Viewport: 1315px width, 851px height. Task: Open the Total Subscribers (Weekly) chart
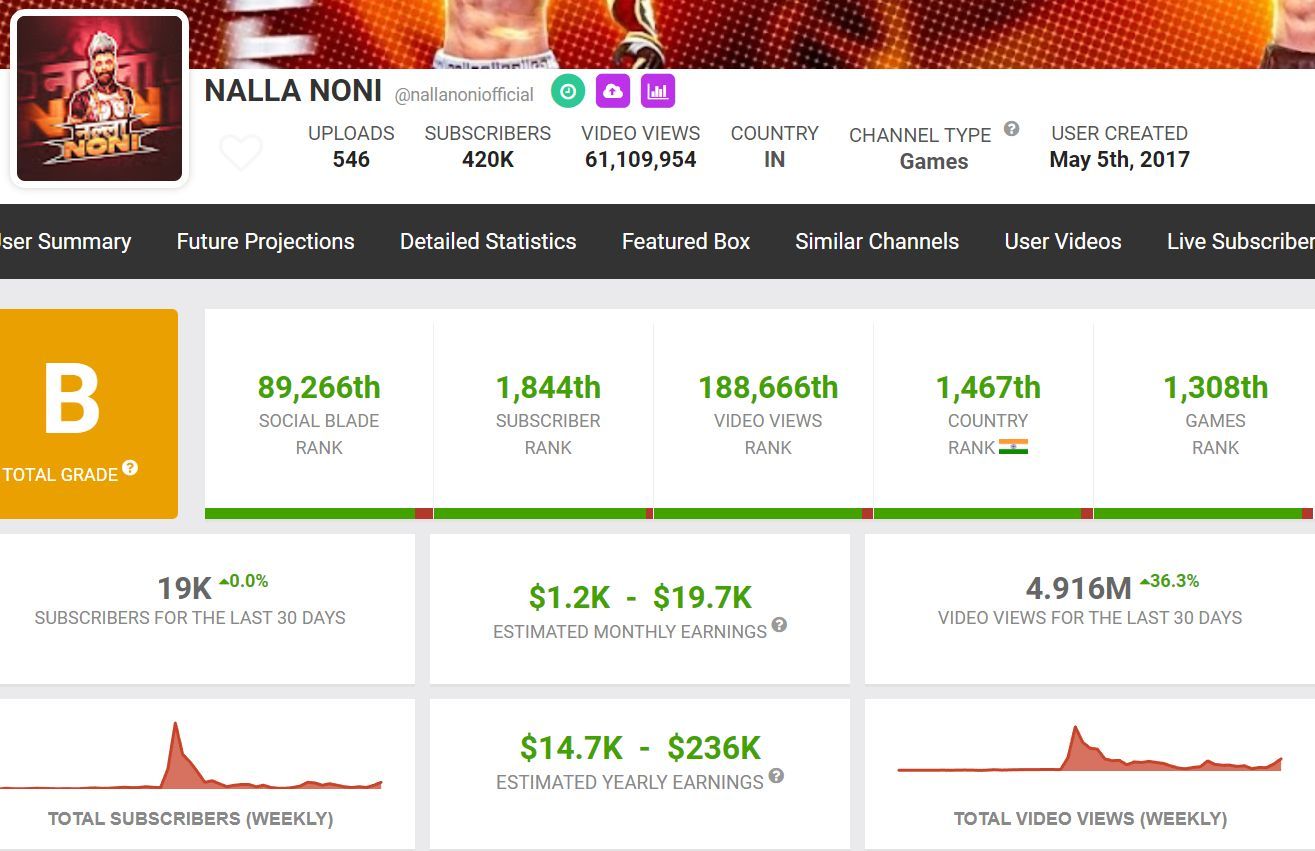click(190, 755)
